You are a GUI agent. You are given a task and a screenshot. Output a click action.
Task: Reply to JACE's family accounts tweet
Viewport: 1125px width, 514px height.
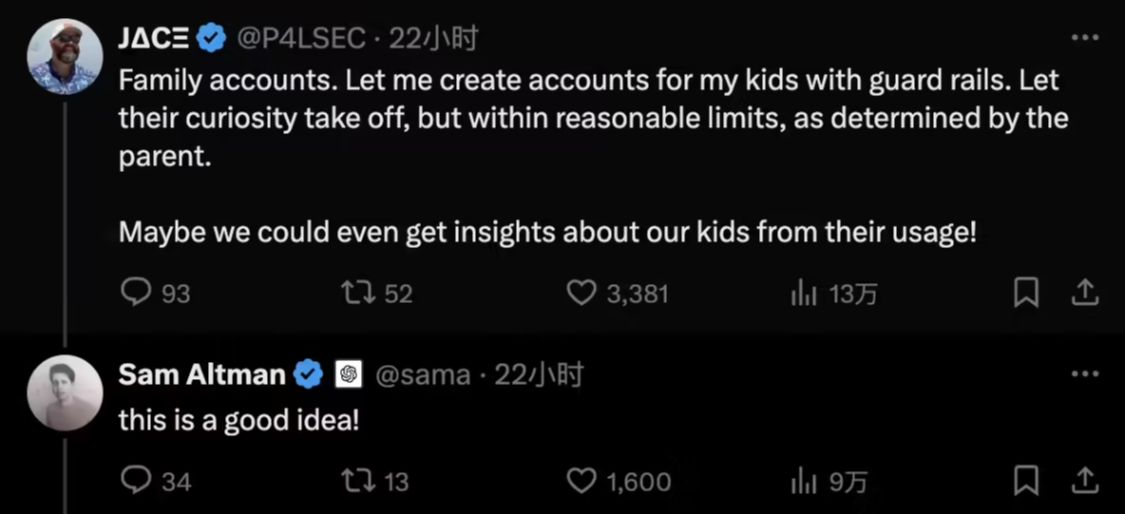[x=134, y=293]
